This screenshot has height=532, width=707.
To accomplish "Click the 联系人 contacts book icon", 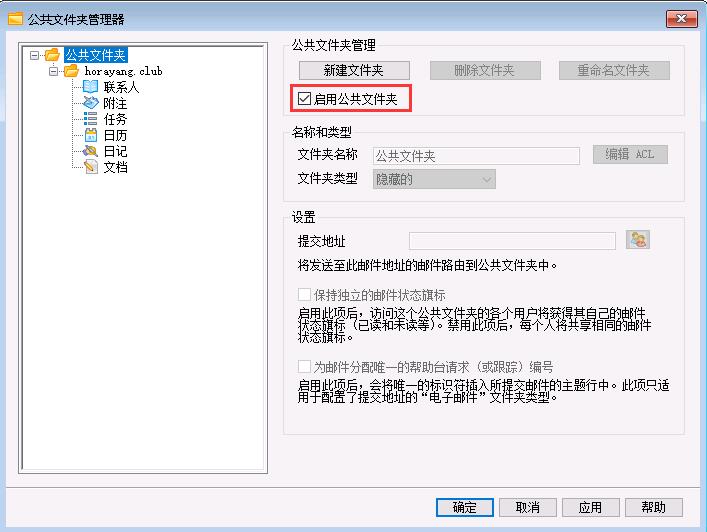I will pyautogui.click(x=90, y=87).
